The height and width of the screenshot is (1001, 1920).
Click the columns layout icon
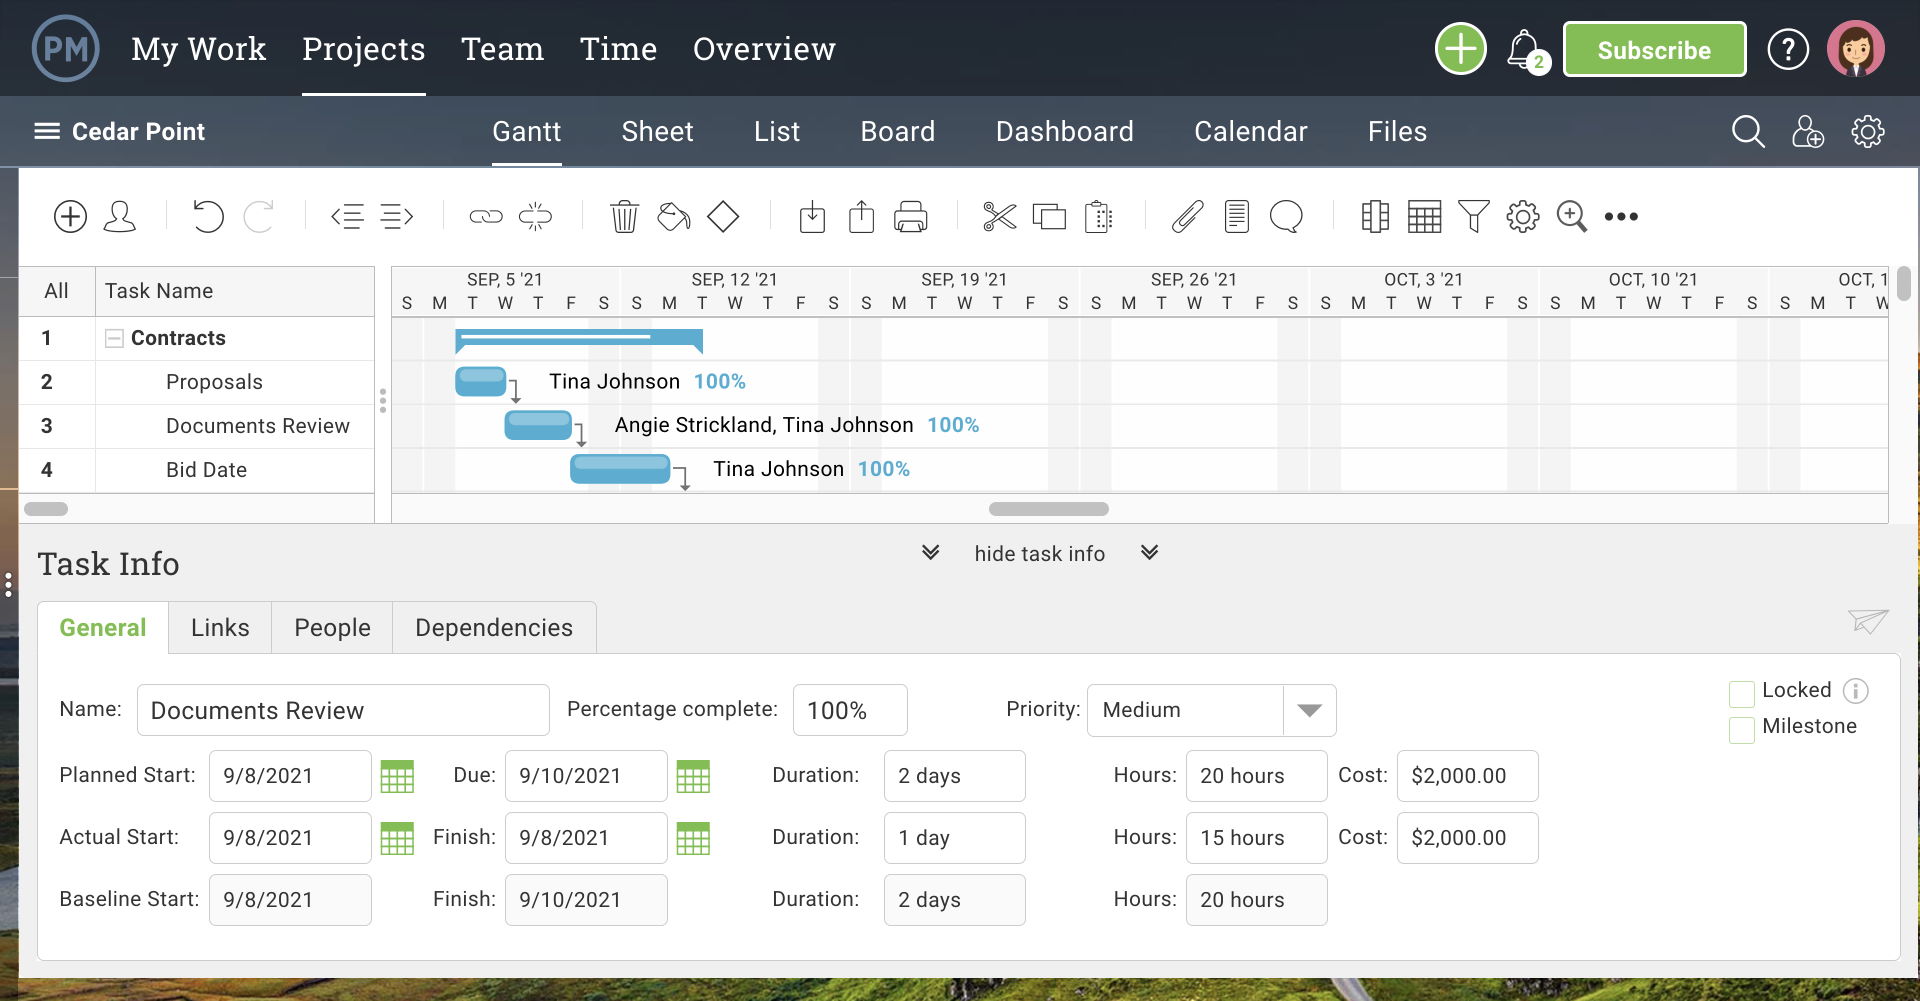pyautogui.click(x=1375, y=217)
